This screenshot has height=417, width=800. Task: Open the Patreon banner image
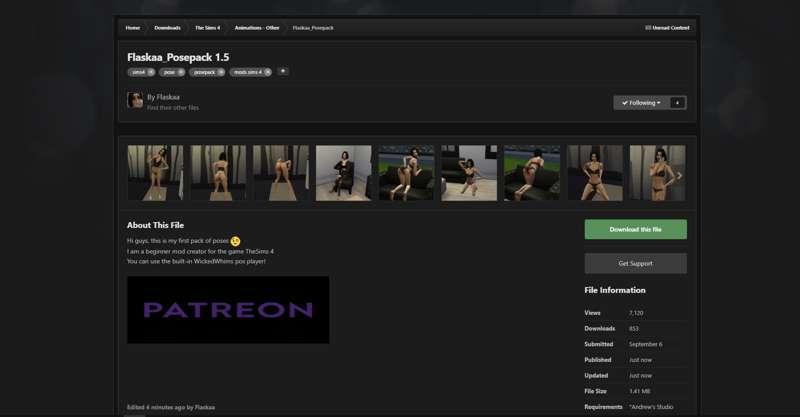[228, 310]
